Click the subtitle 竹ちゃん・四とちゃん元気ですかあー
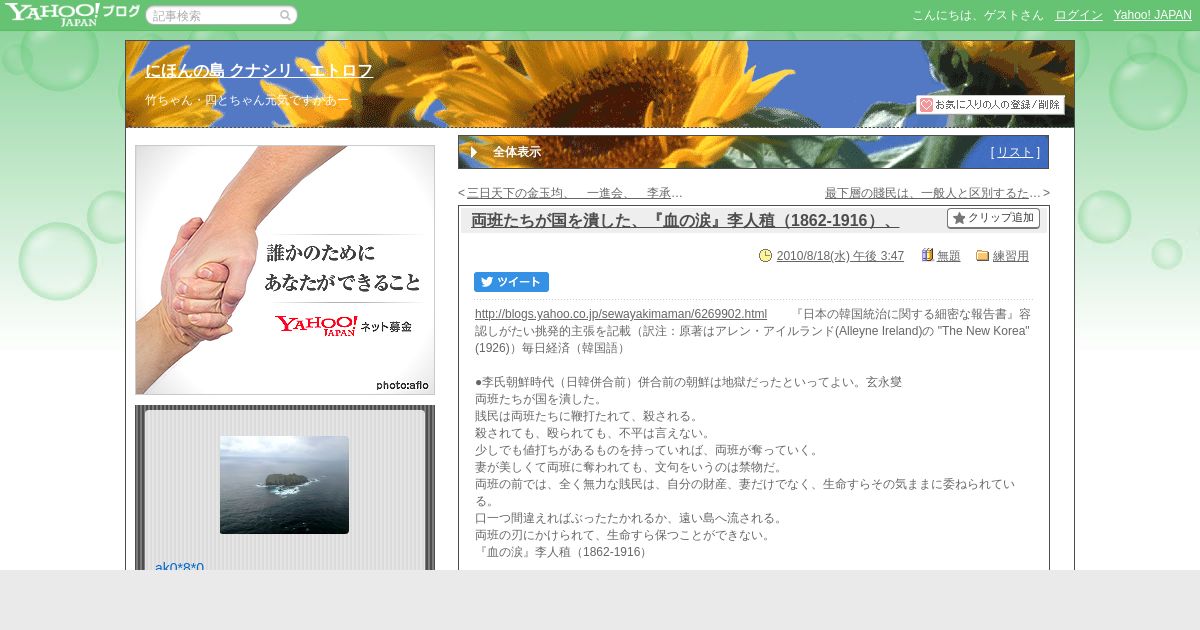This screenshot has height=630, width=1200. click(x=247, y=100)
